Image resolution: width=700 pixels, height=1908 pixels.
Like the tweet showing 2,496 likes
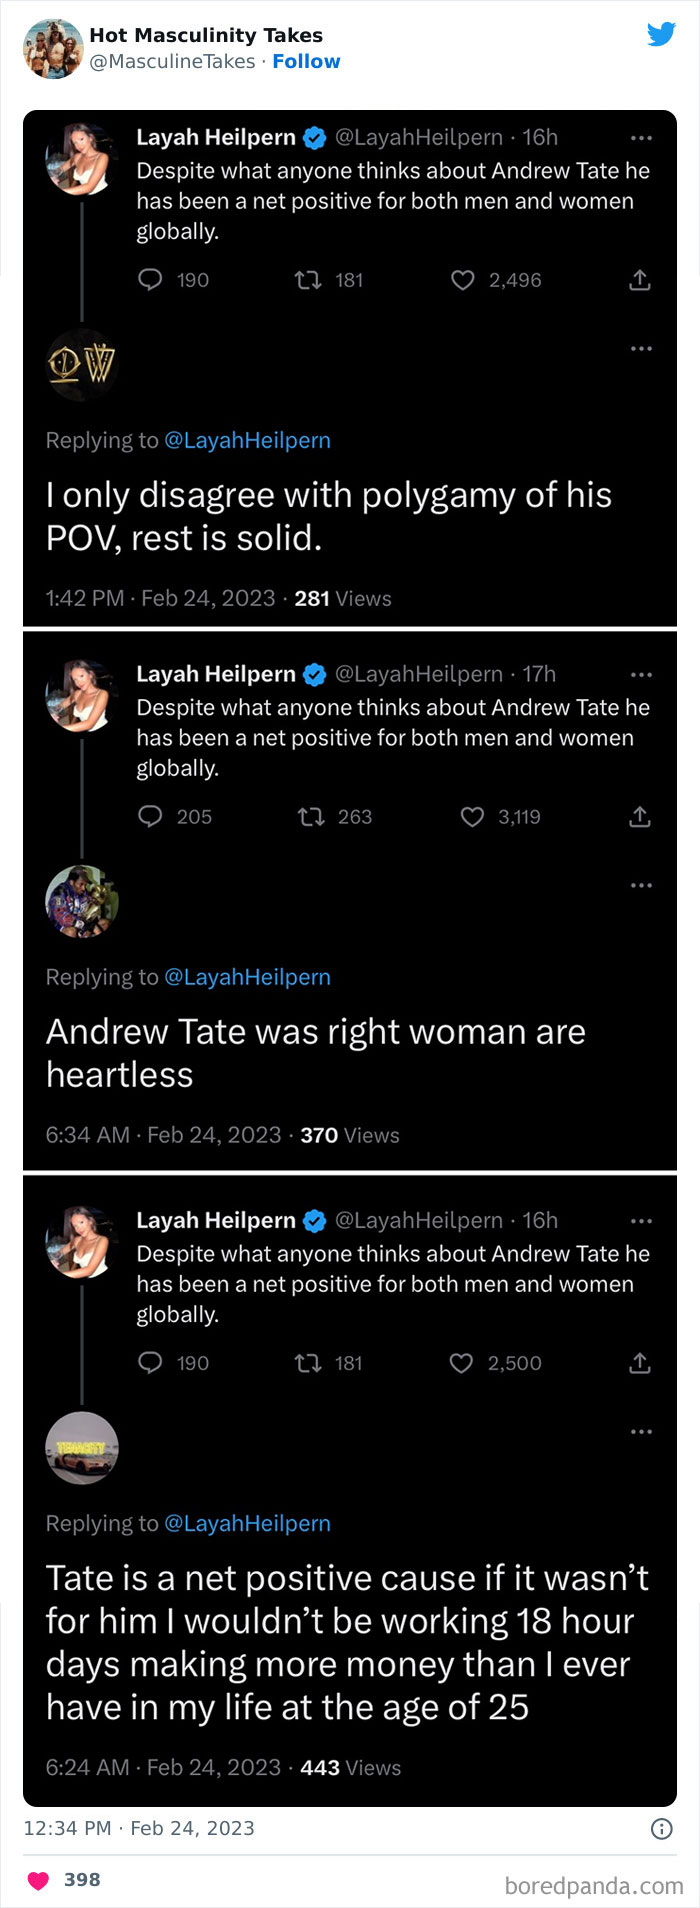click(x=461, y=280)
